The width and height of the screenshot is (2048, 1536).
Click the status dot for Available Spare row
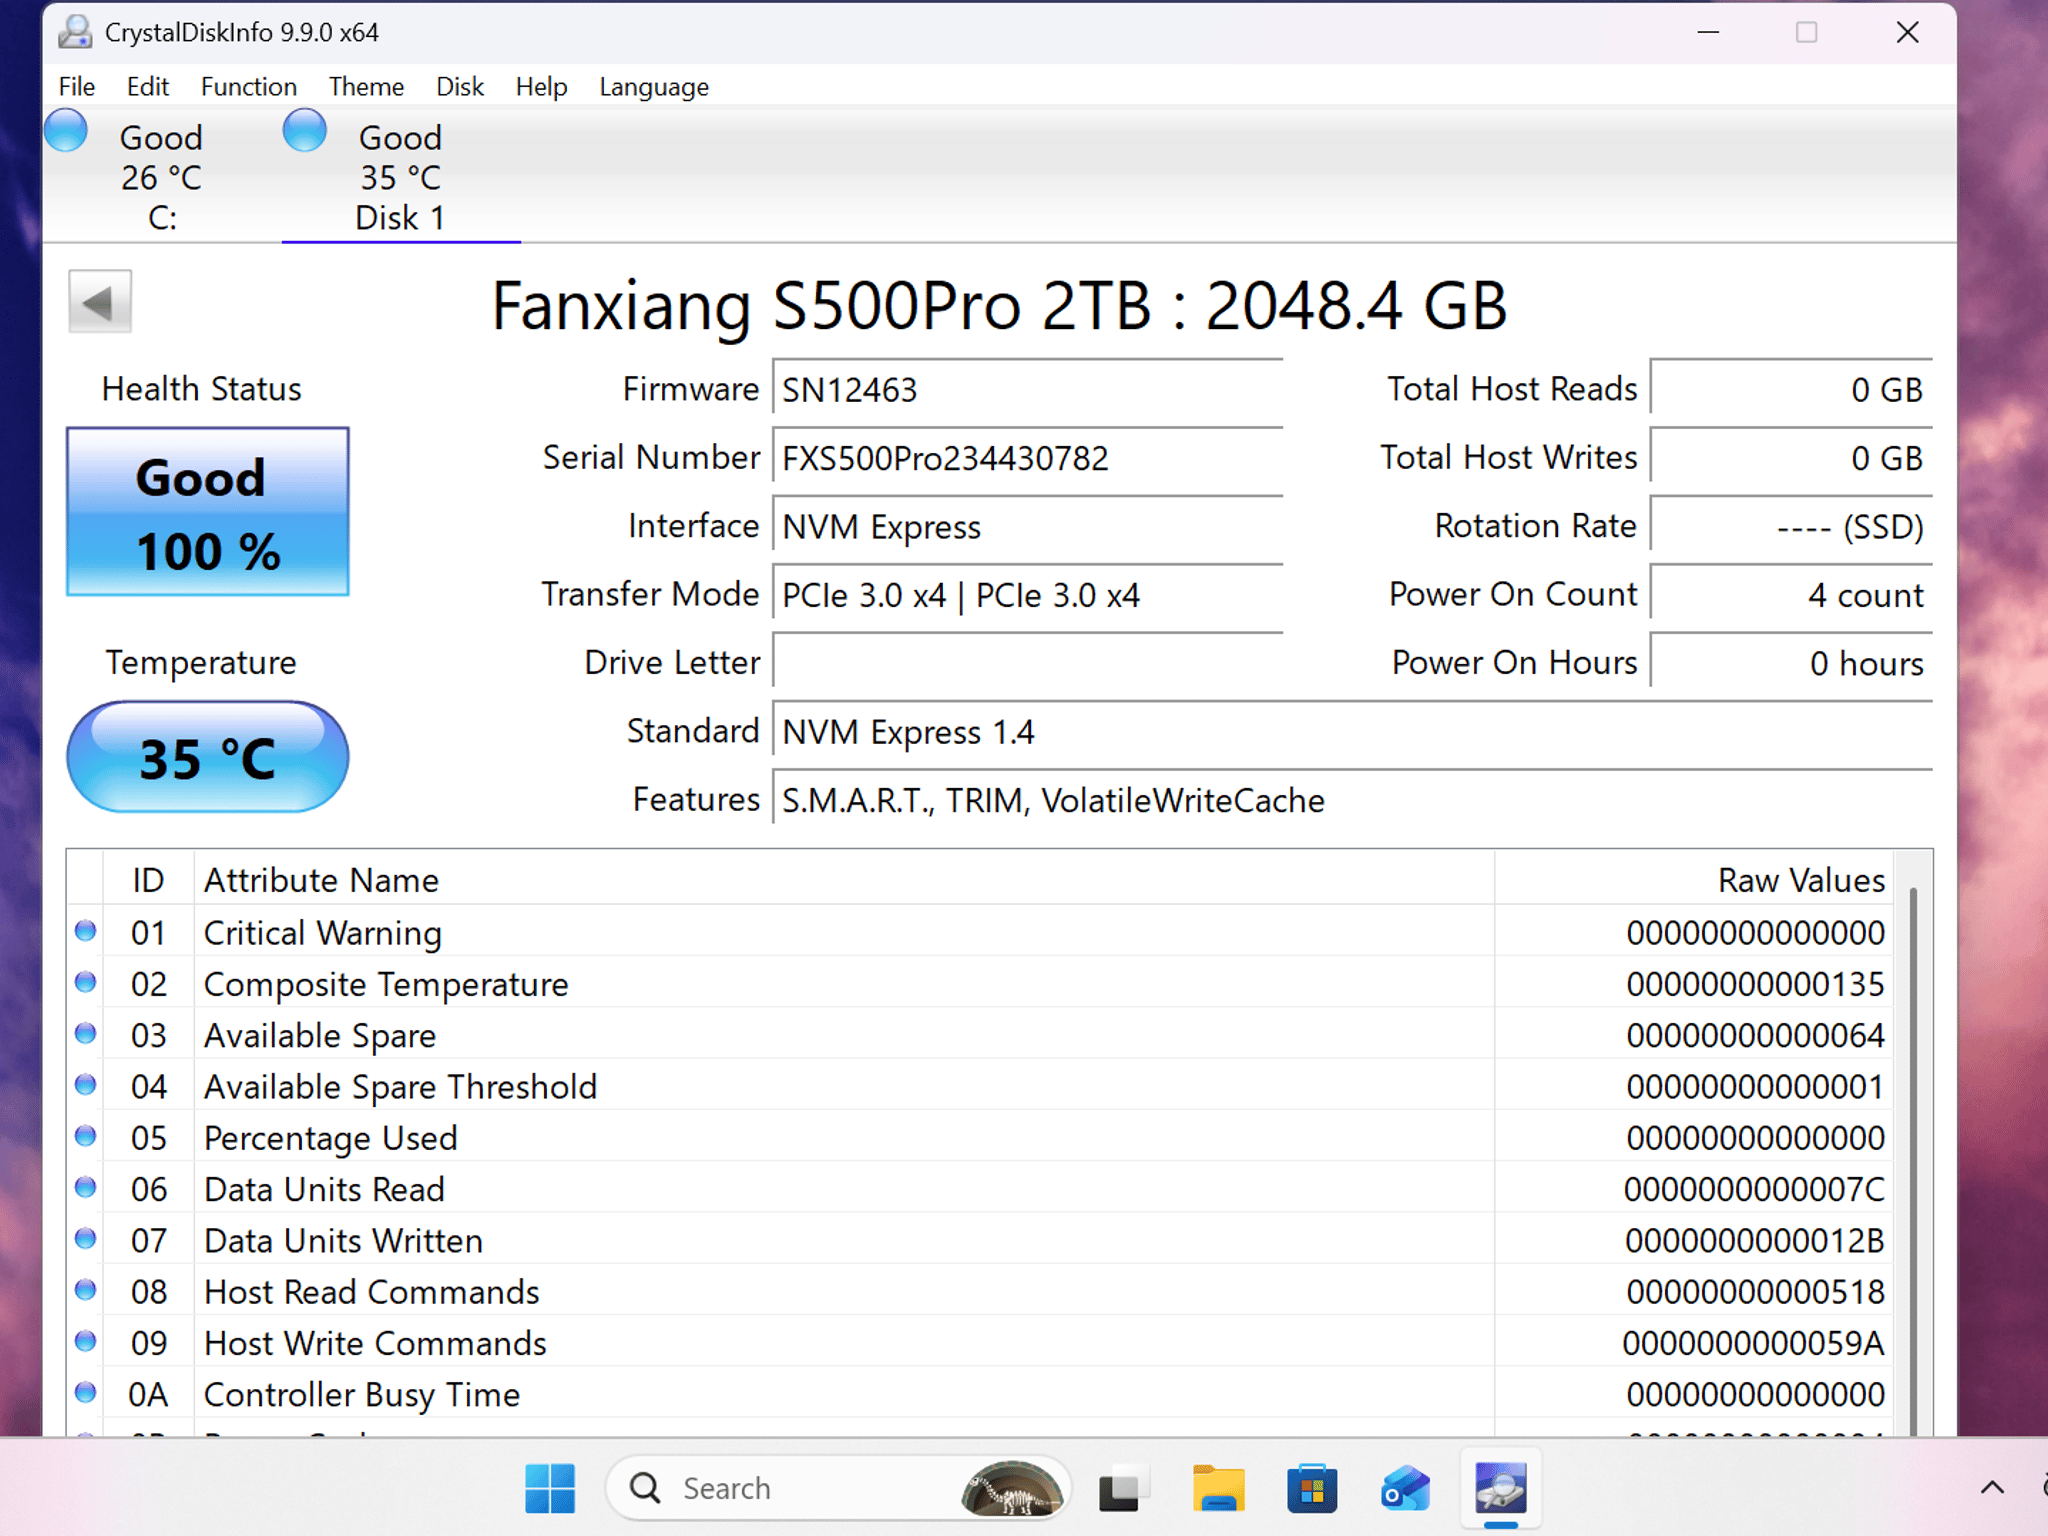pos(86,1033)
